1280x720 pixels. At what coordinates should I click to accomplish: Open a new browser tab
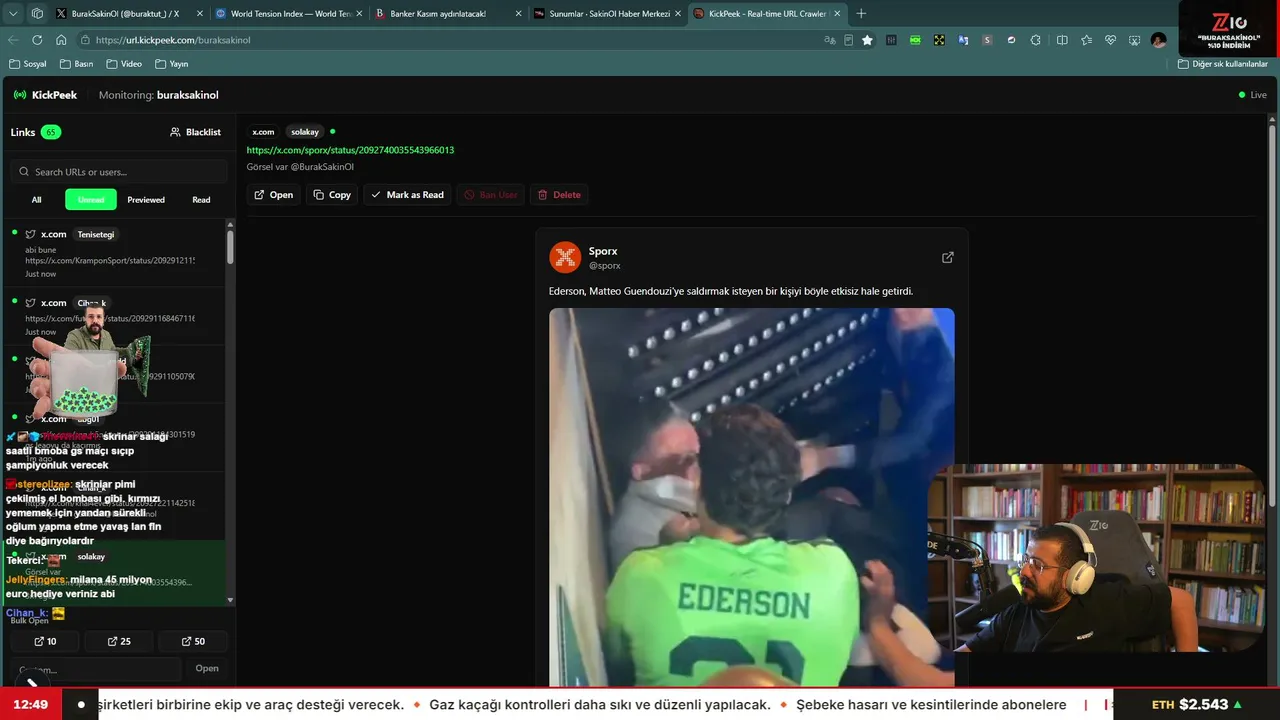pos(861,14)
